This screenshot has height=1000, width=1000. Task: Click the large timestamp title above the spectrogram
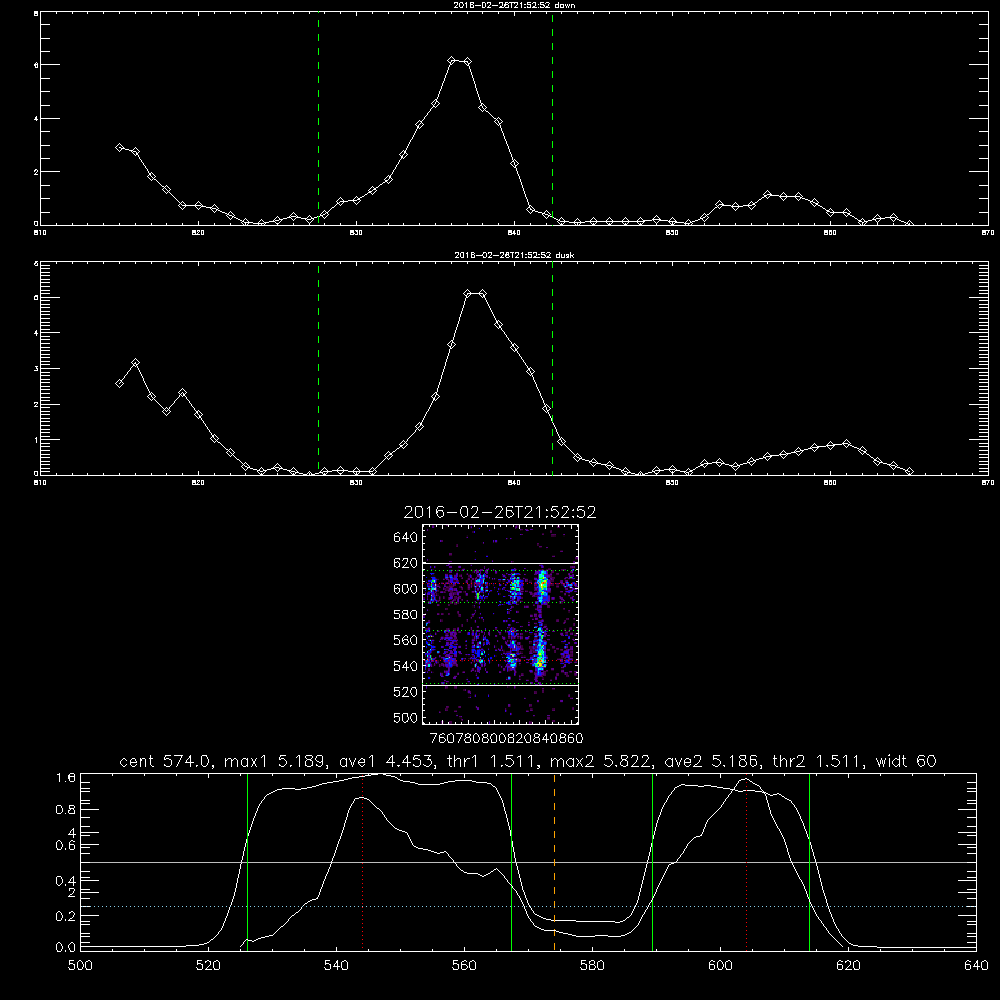point(500,512)
